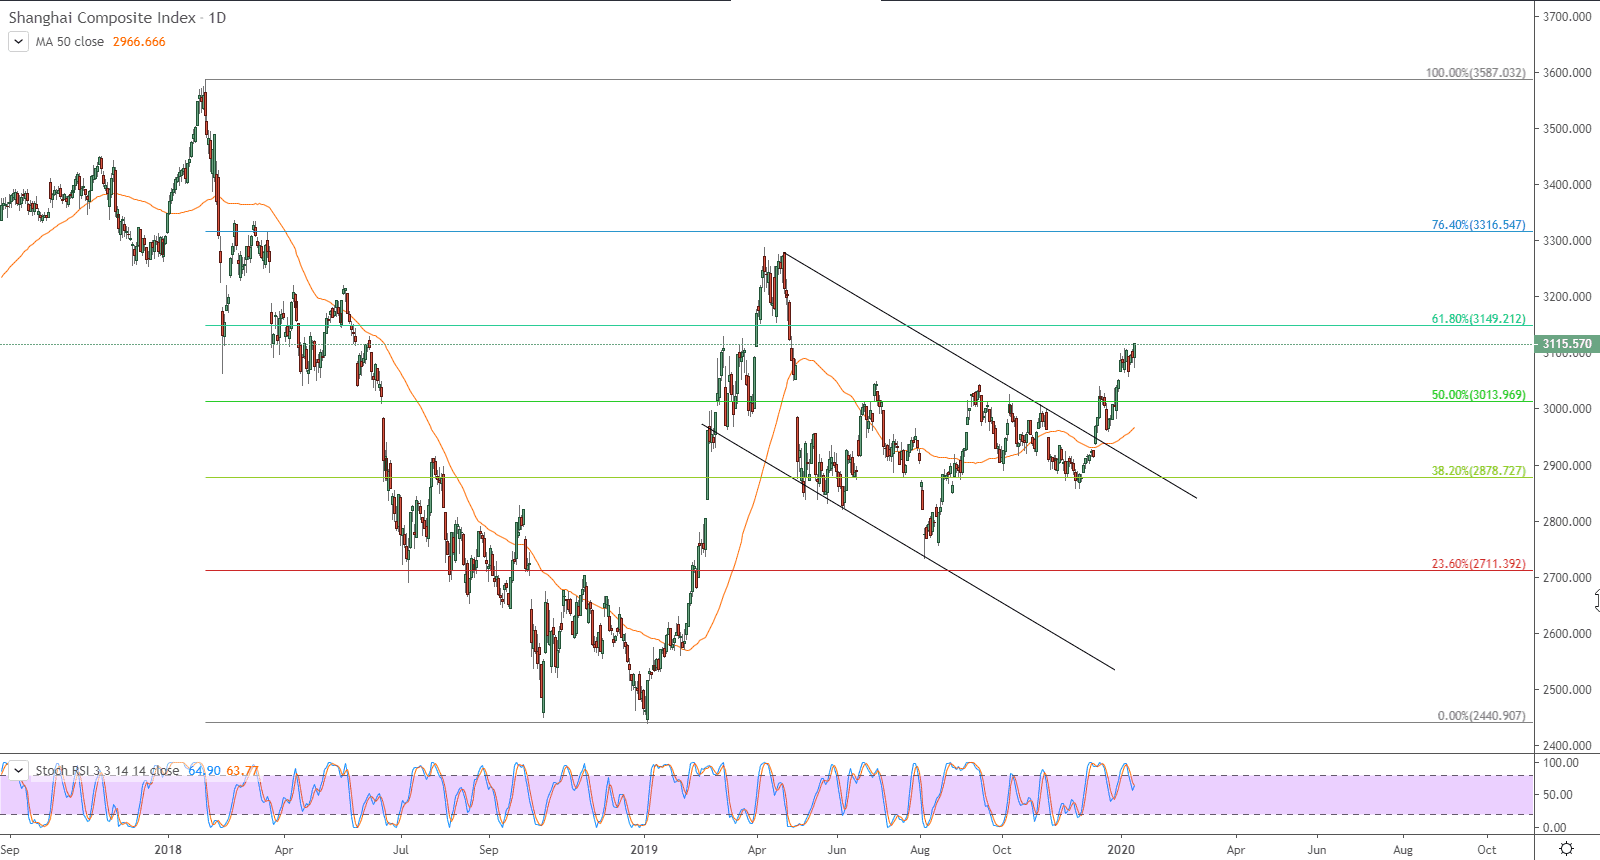Click the current price label 3115.570

(1567, 344)
